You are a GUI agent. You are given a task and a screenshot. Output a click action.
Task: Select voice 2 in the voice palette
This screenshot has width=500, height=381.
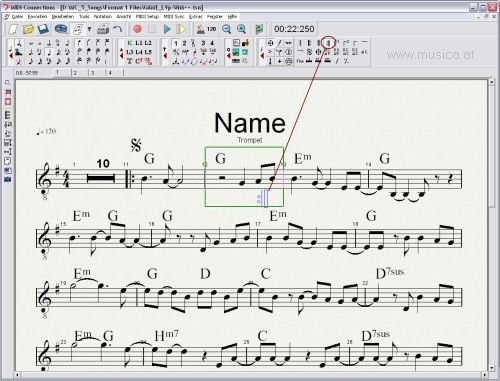(184, 43)
